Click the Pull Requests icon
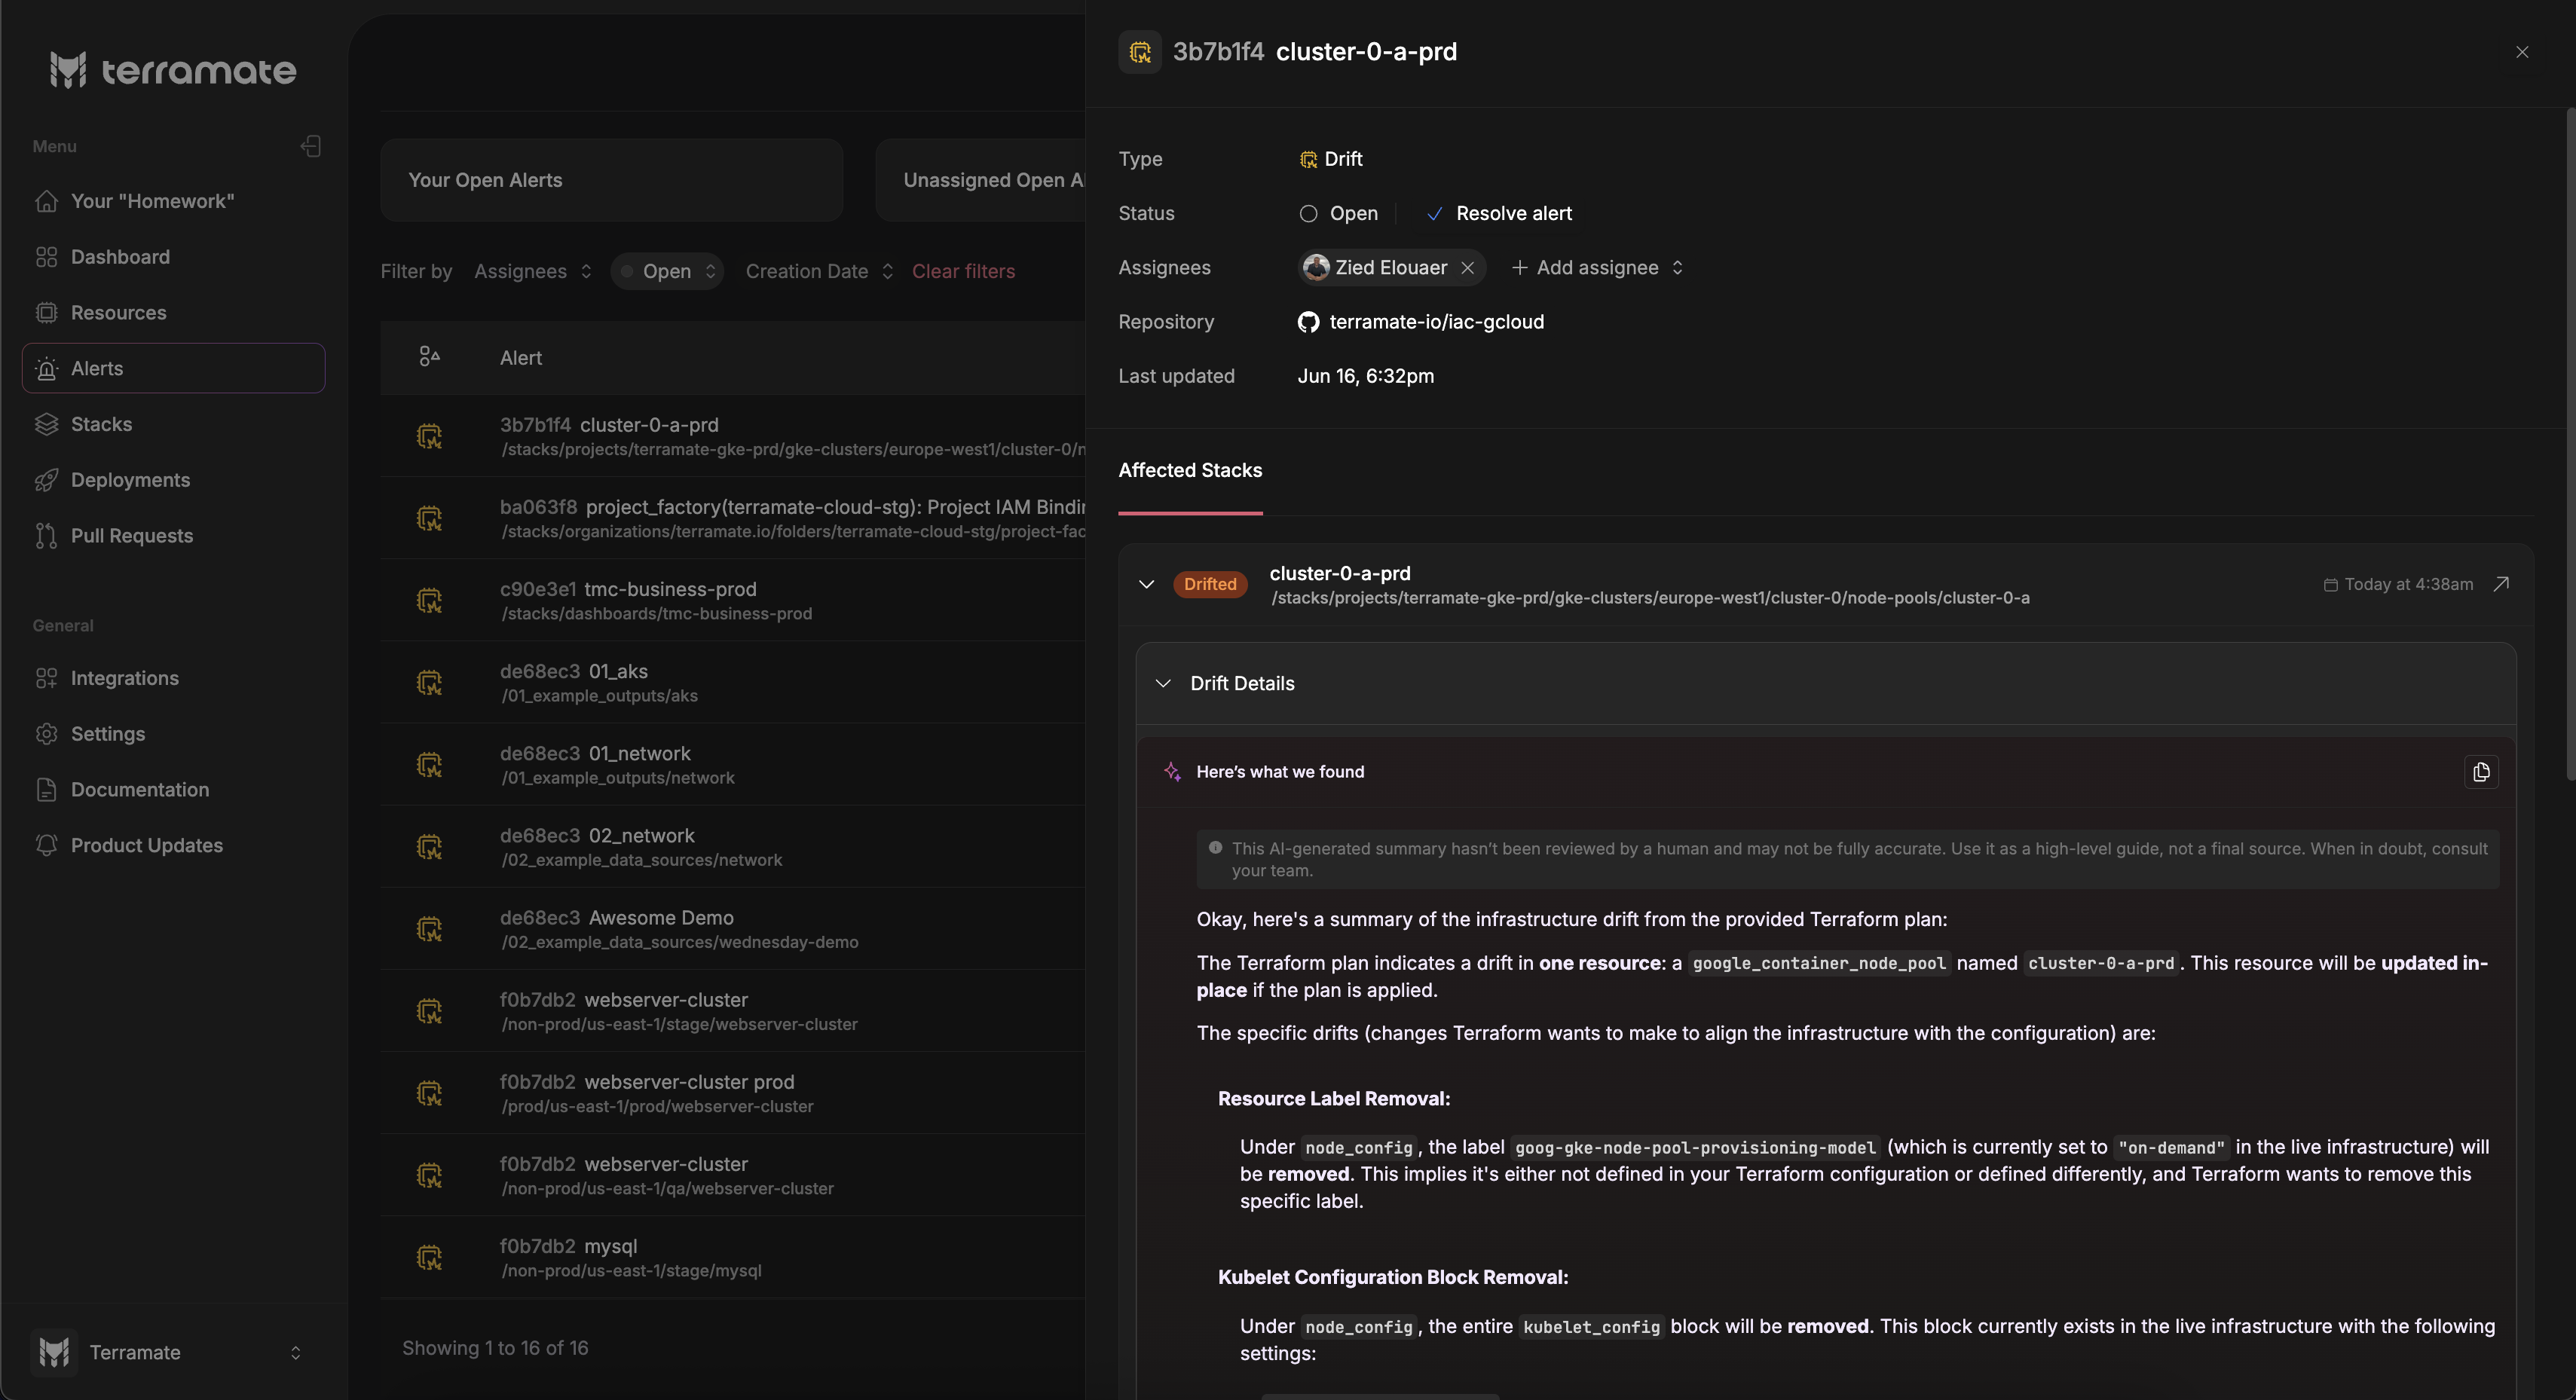The width and height of the screenshot is (2576, 1400). pyautogui.click(x=46, y=536)
